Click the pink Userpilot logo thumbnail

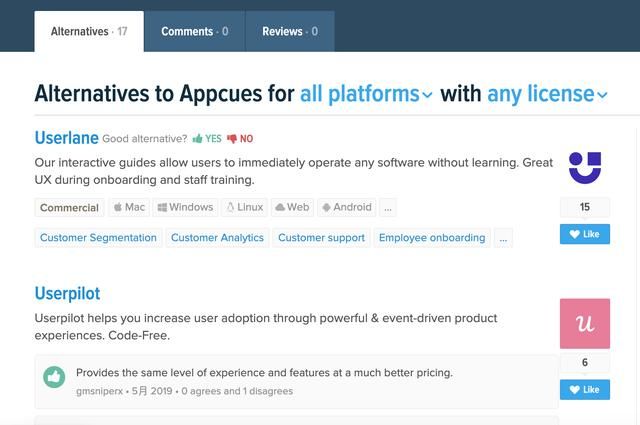[x=585, y=323]
